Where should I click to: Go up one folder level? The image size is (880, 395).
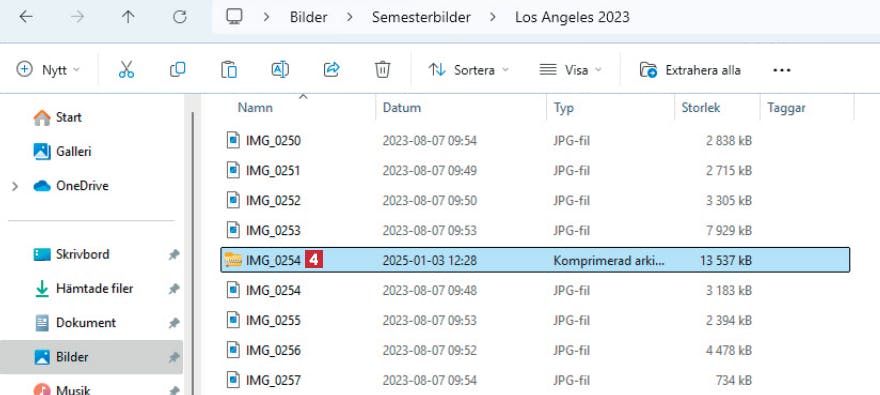(x=128, y=17)
